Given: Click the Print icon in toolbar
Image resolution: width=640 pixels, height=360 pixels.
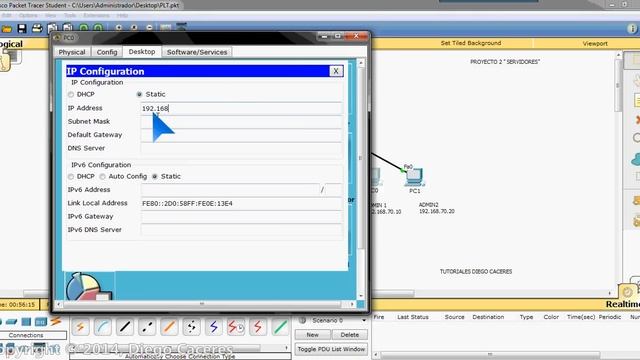Looking at the screenshot, I should click(x=37, y=29).
